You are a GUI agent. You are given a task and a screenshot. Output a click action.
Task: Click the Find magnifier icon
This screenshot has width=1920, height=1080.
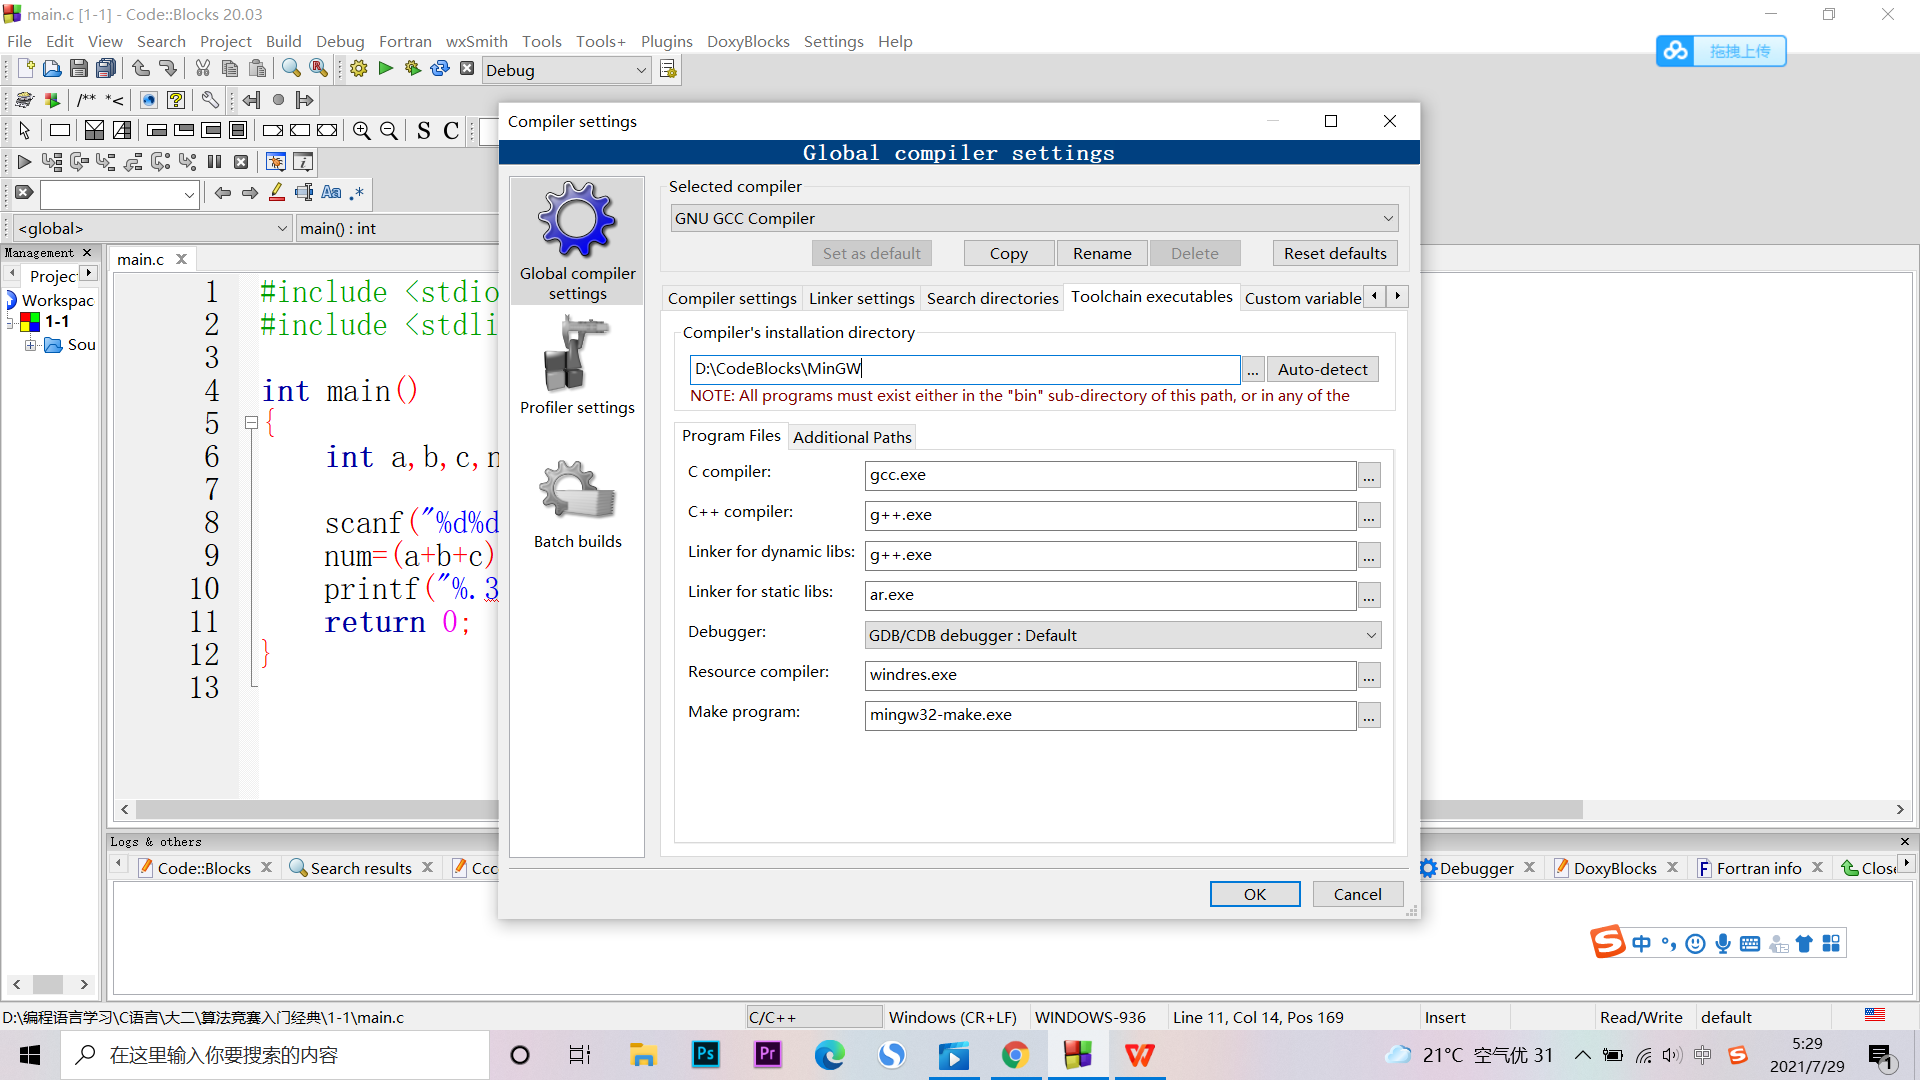coord(291,69)
